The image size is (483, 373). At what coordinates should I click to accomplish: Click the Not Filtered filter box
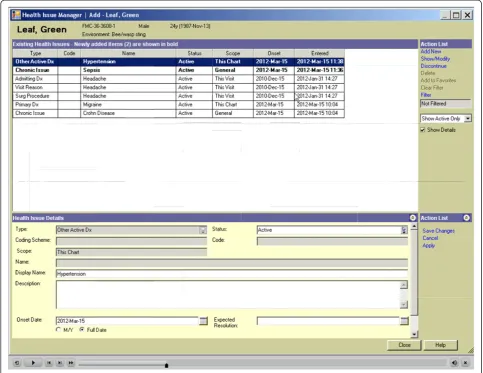[446, 104]
